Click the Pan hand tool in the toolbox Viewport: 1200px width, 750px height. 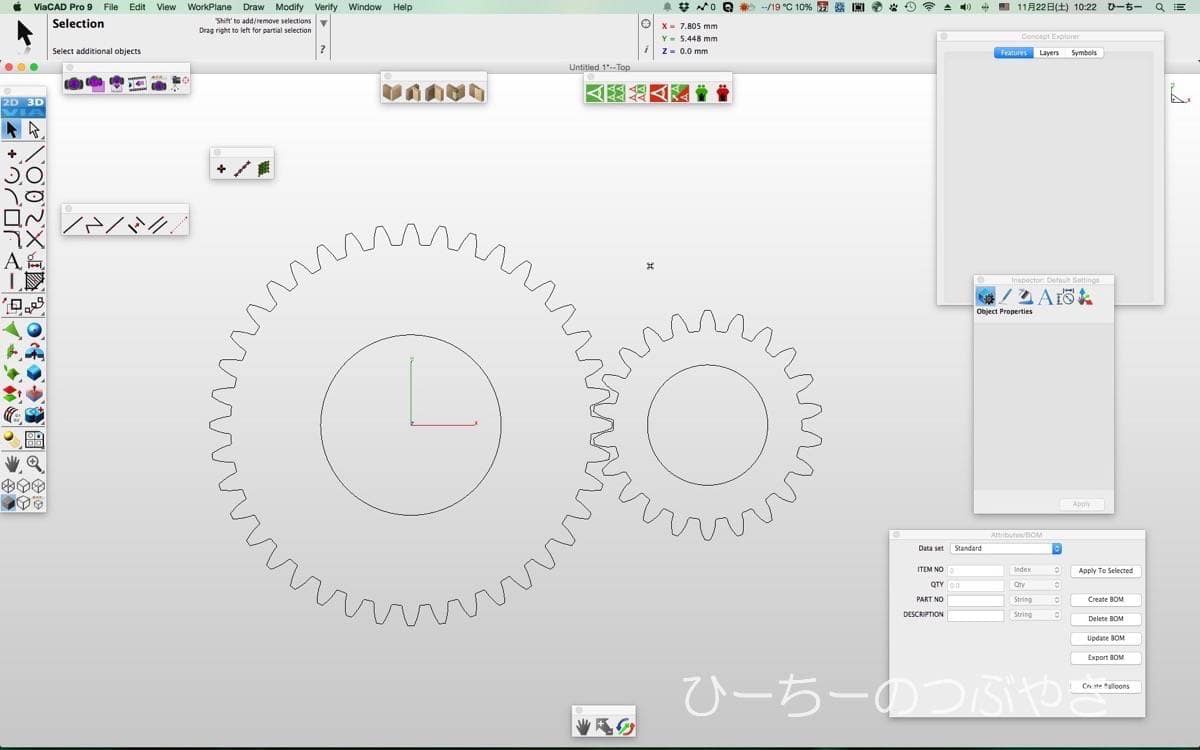click(x=12, y=464)
